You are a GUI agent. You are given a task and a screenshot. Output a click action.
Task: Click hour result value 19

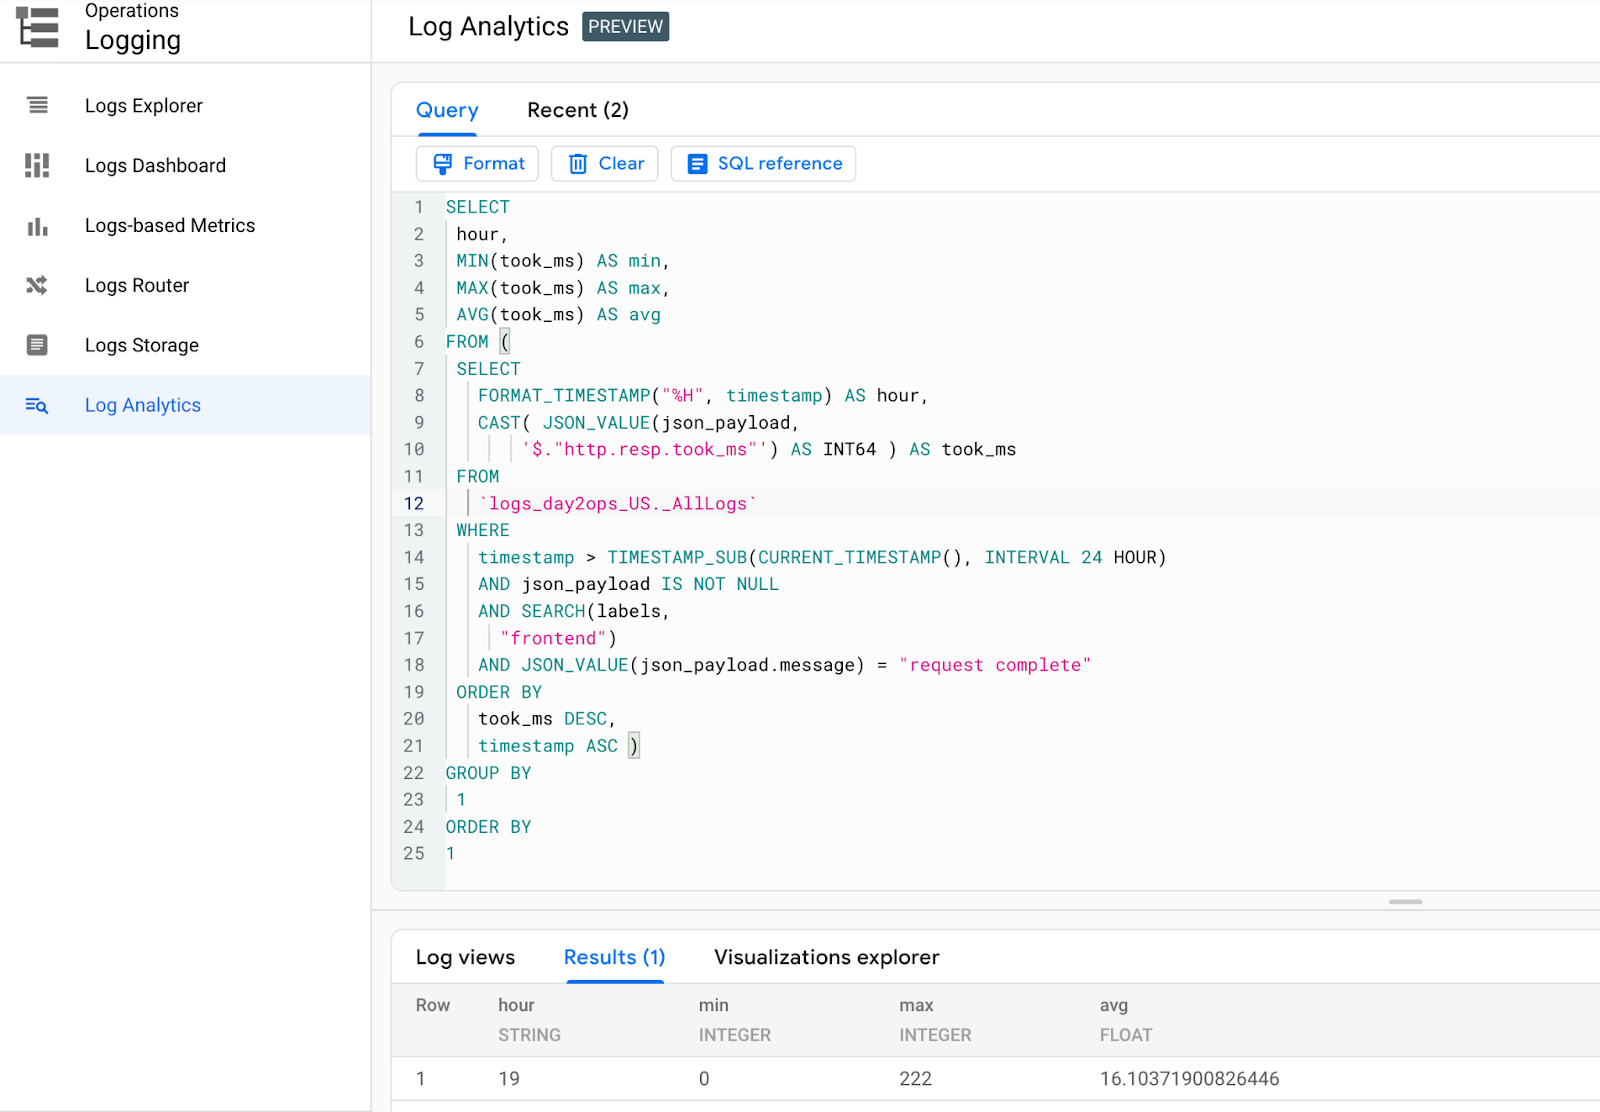click(509, 1079)
